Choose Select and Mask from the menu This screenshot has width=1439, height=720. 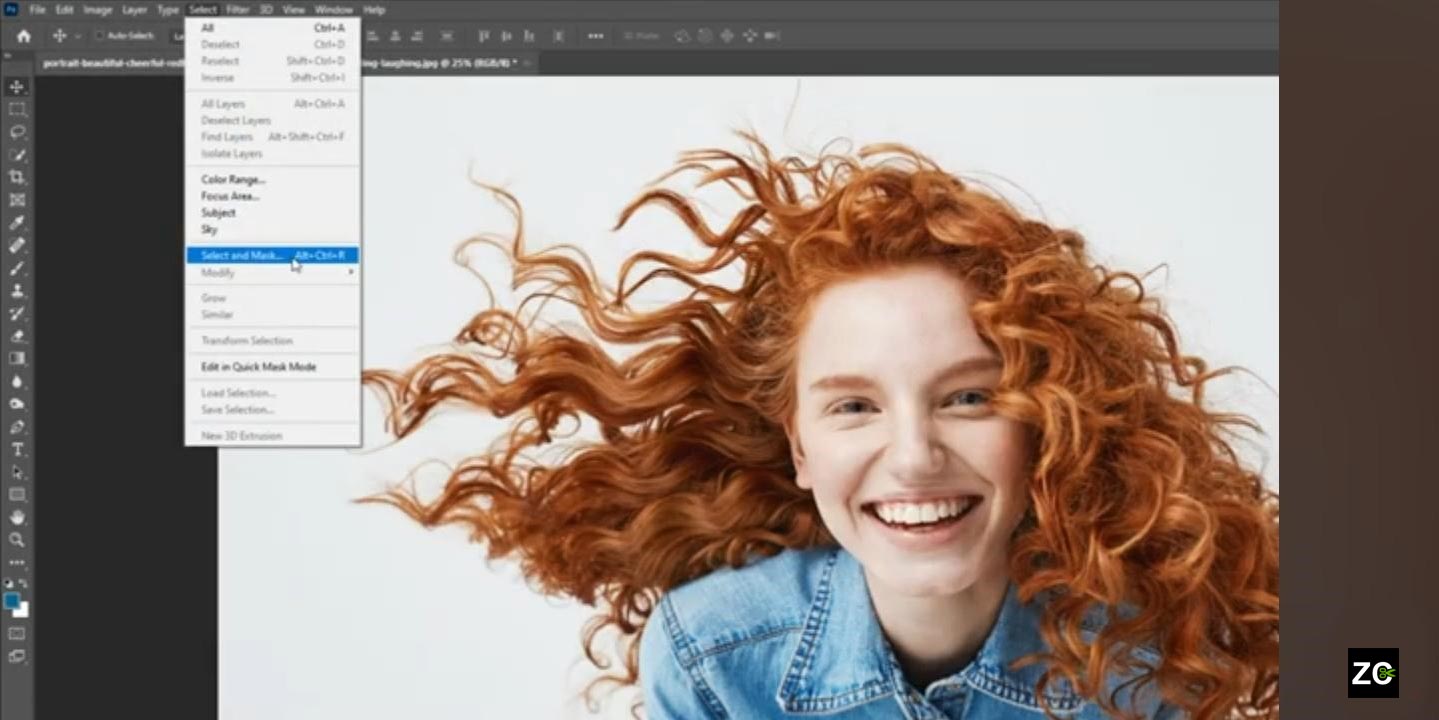pos(272,255)
